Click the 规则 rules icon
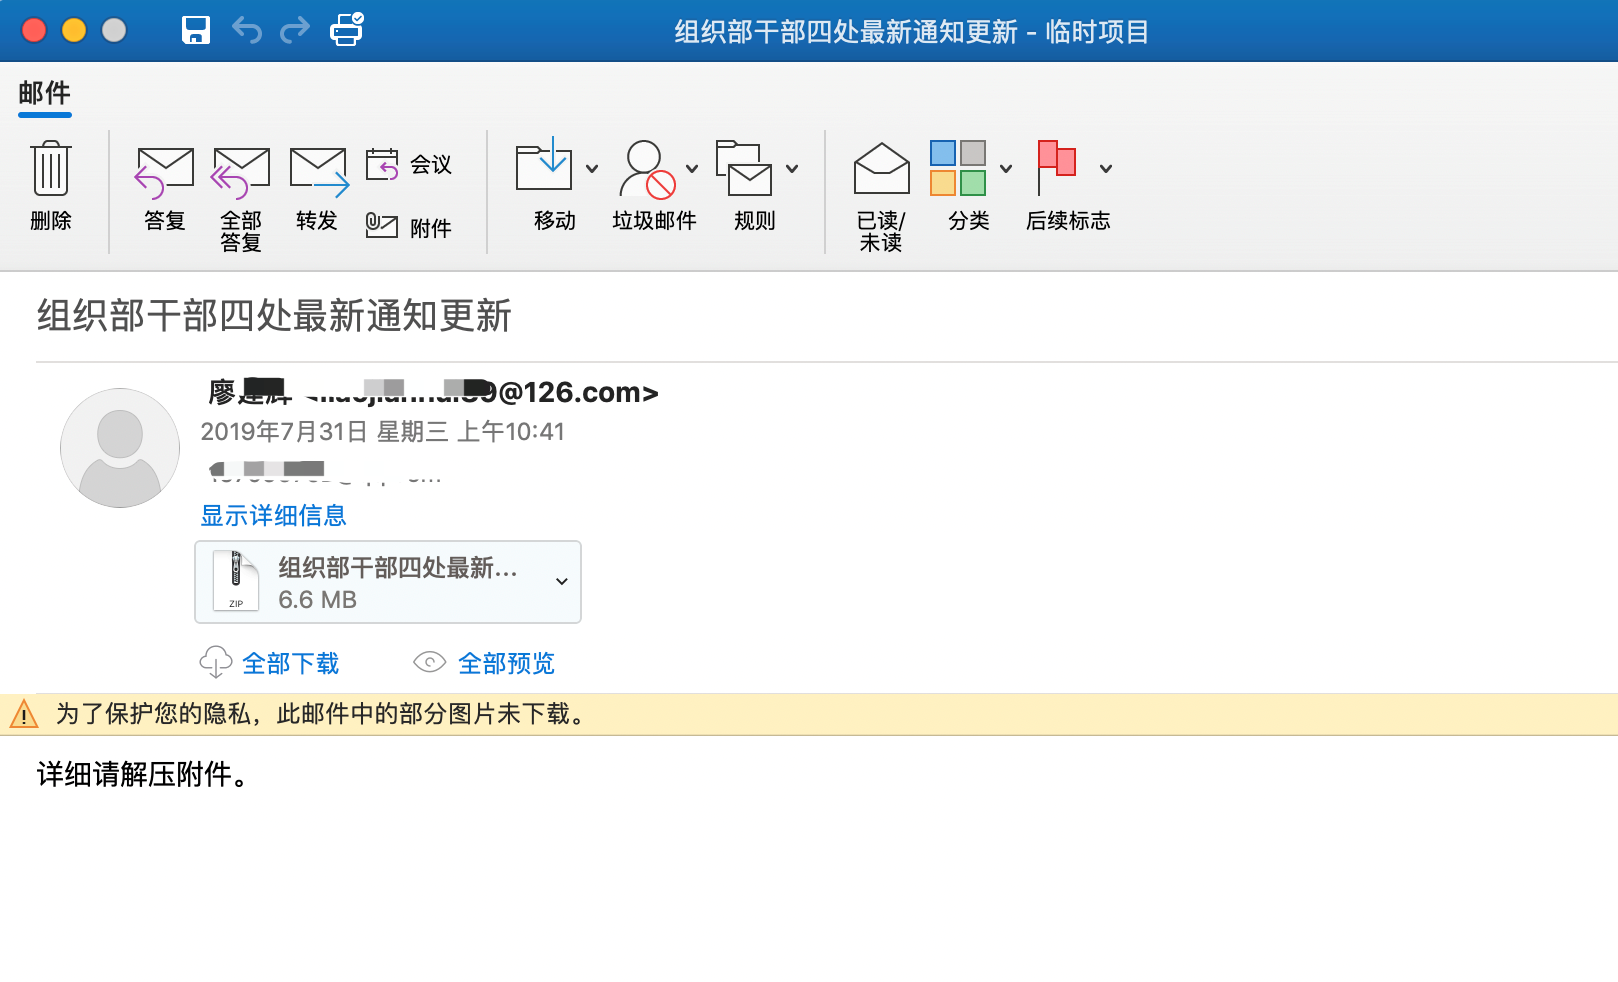1618x982 pixels. pyautogui.click(x=744, y=168)
